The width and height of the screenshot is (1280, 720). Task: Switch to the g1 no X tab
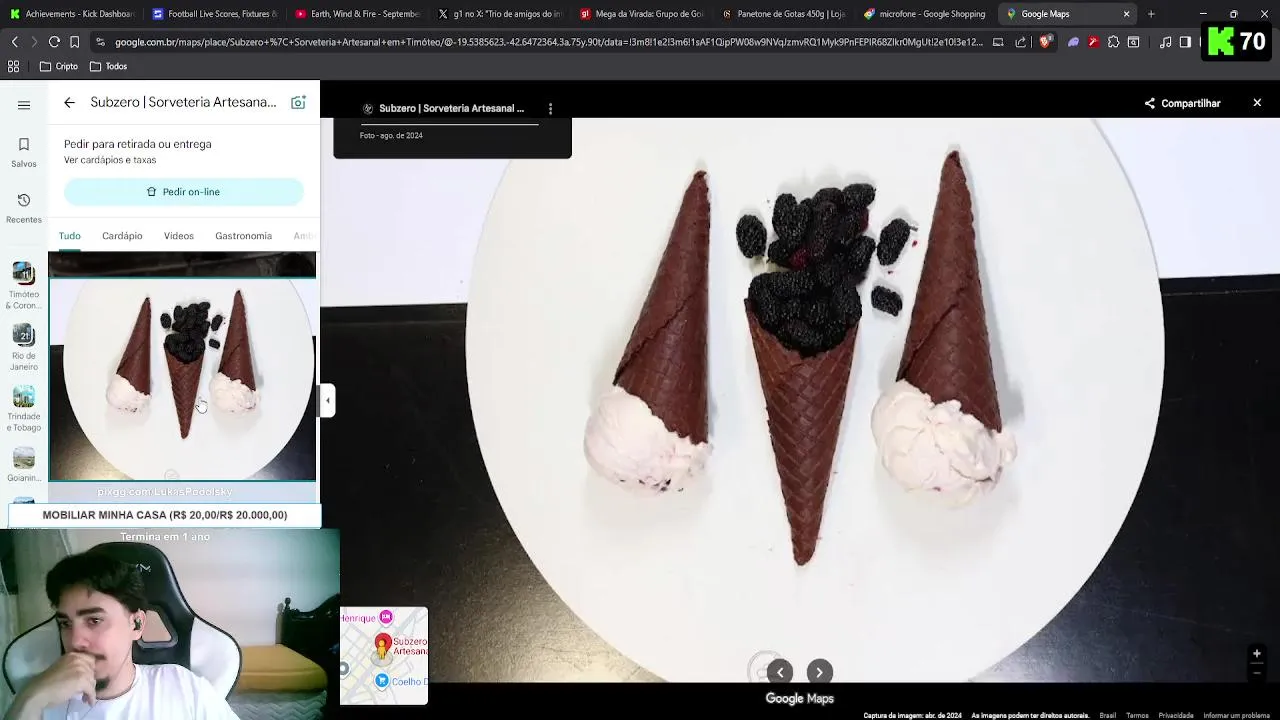pyautogui.click(x=499, y=14)
